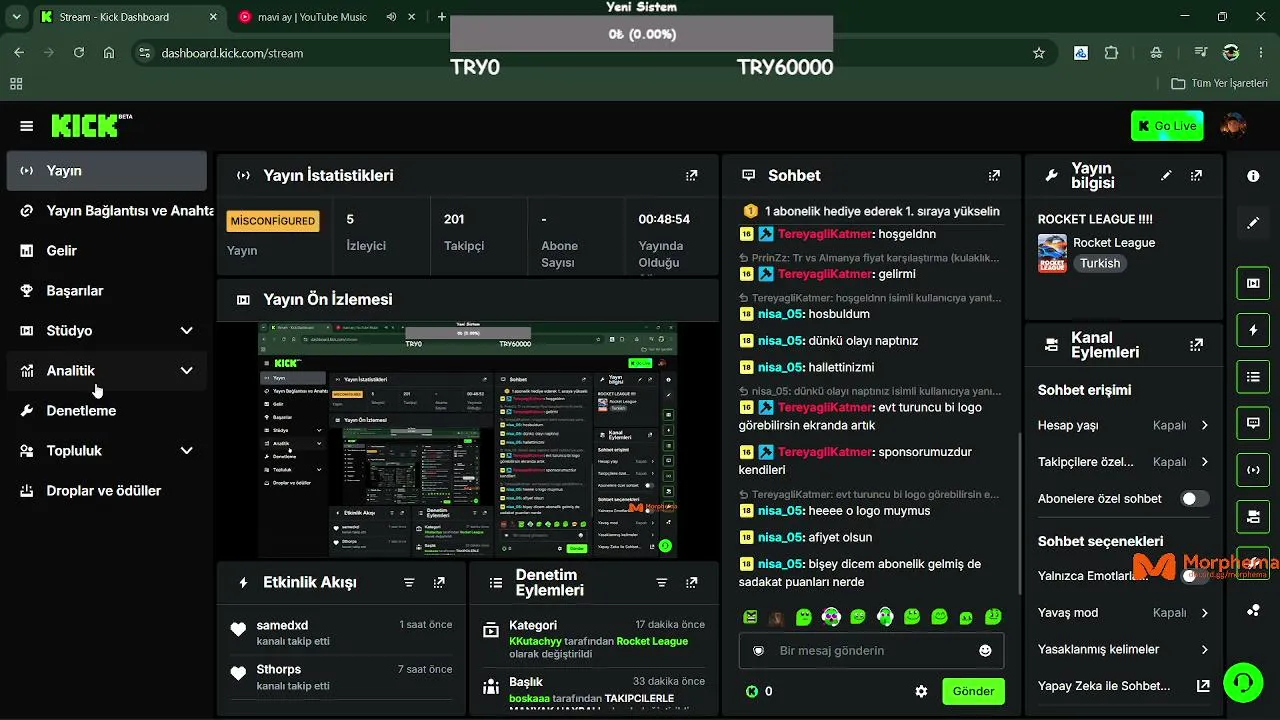Select the Sthorps follow activity row
The image size is (1280, 720).
[341, 677]
